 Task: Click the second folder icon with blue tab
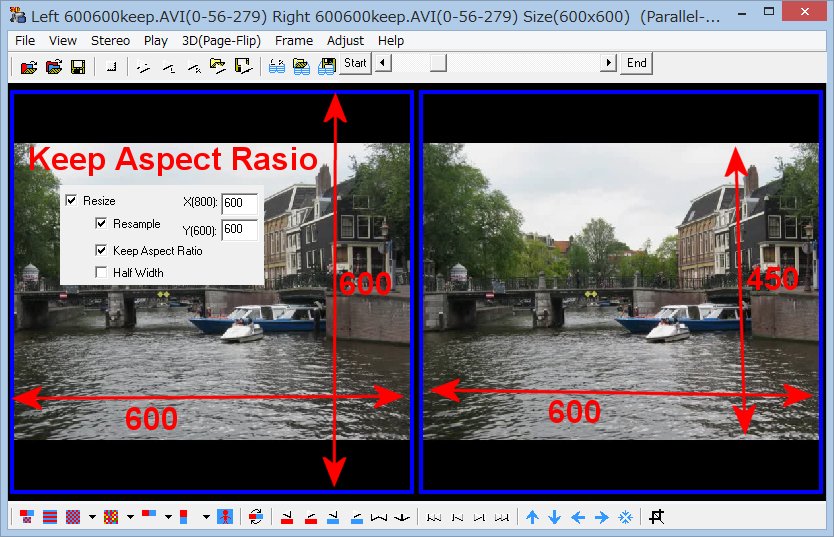54,67
